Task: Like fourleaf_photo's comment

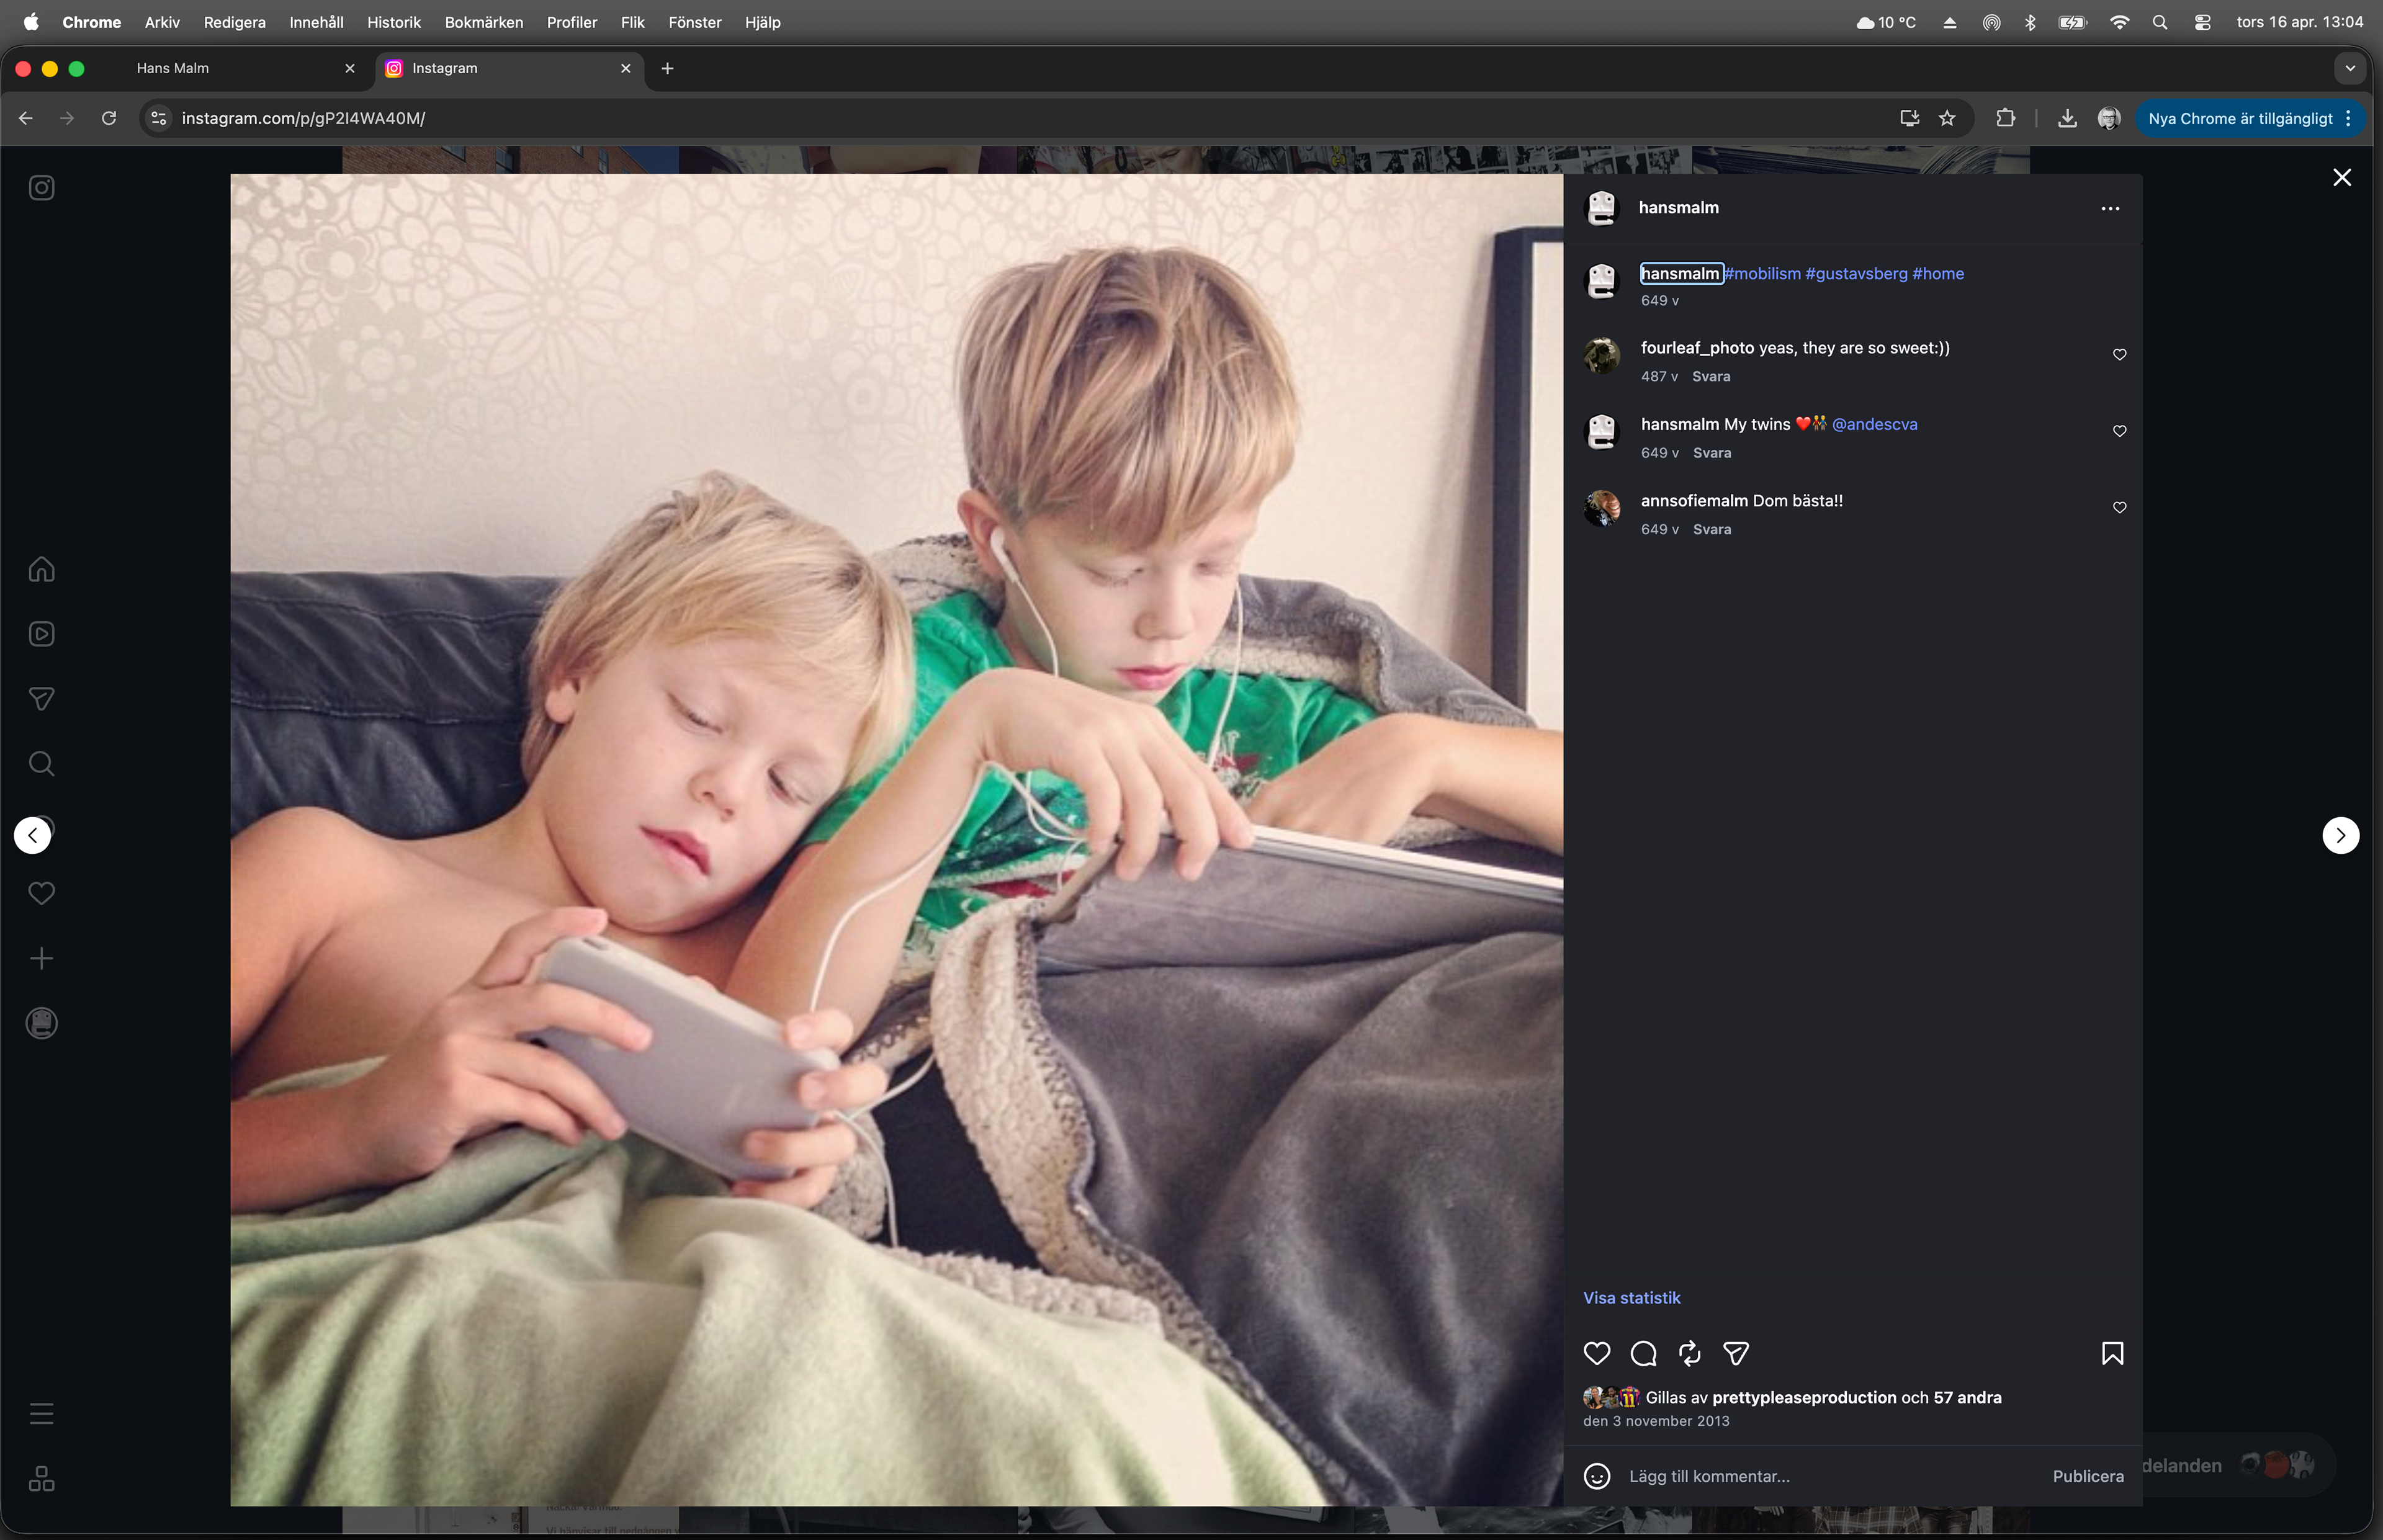Action: (x=2119, y=354)
